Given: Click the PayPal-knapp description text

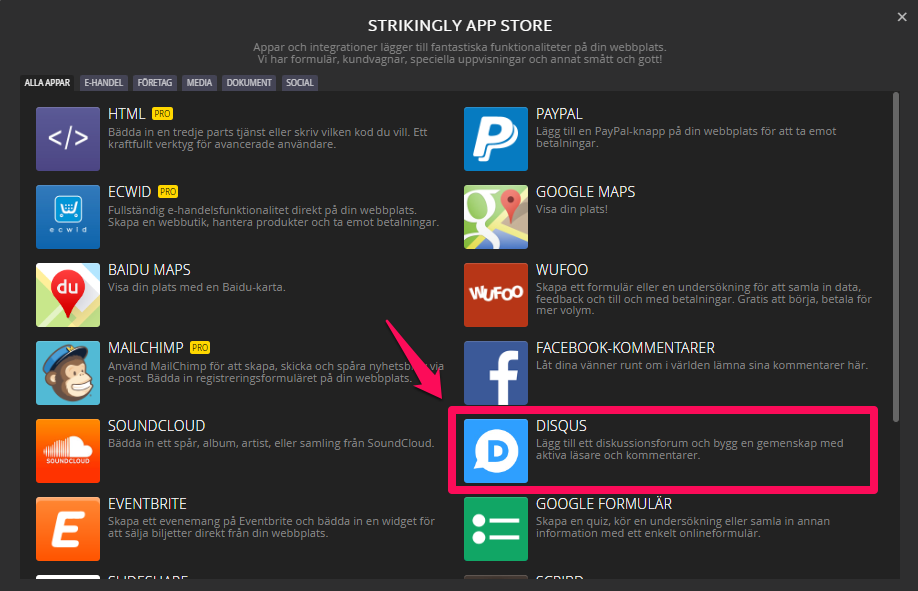Looking at the screenshot, I should [x=686, y=137].
